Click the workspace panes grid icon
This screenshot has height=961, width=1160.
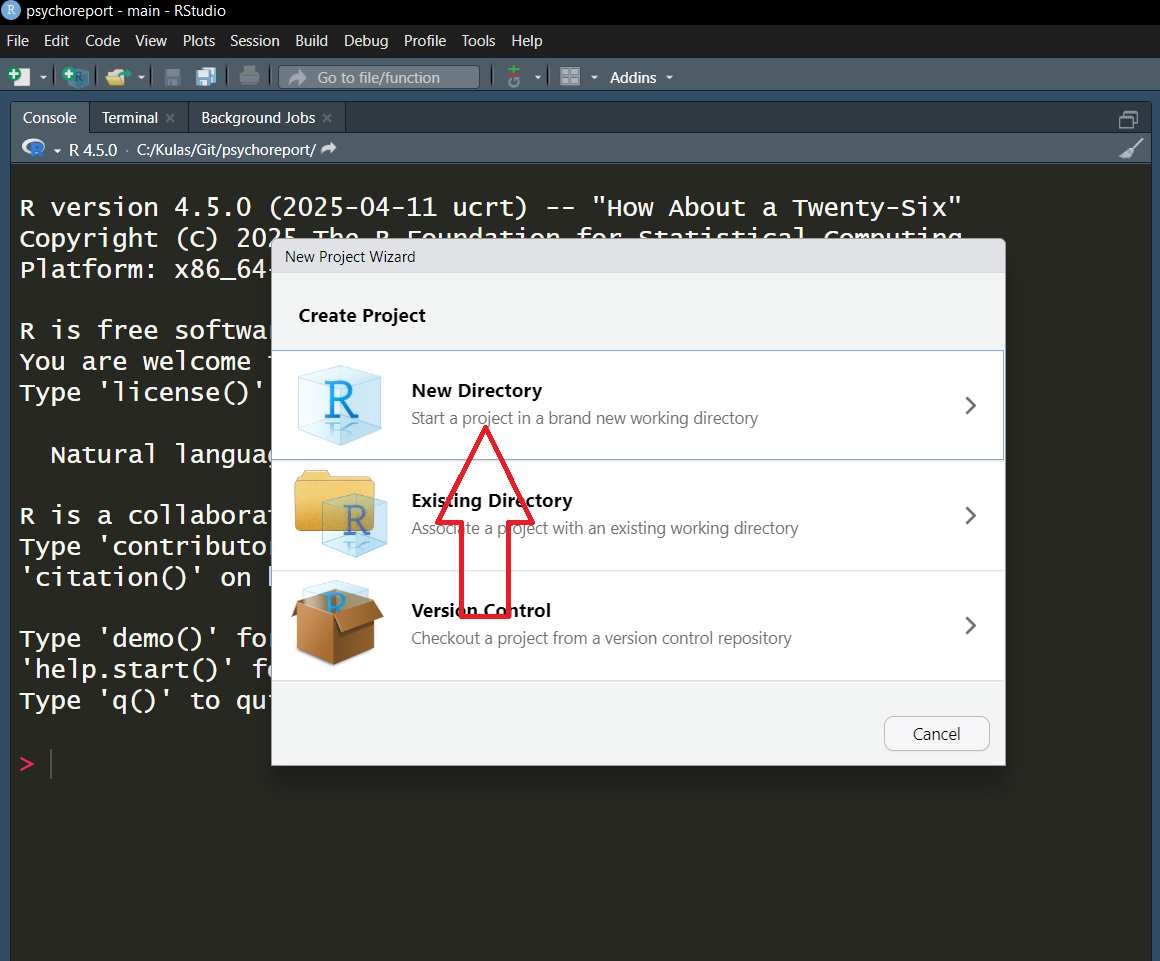pyautogui.click(x=570, y=77)
